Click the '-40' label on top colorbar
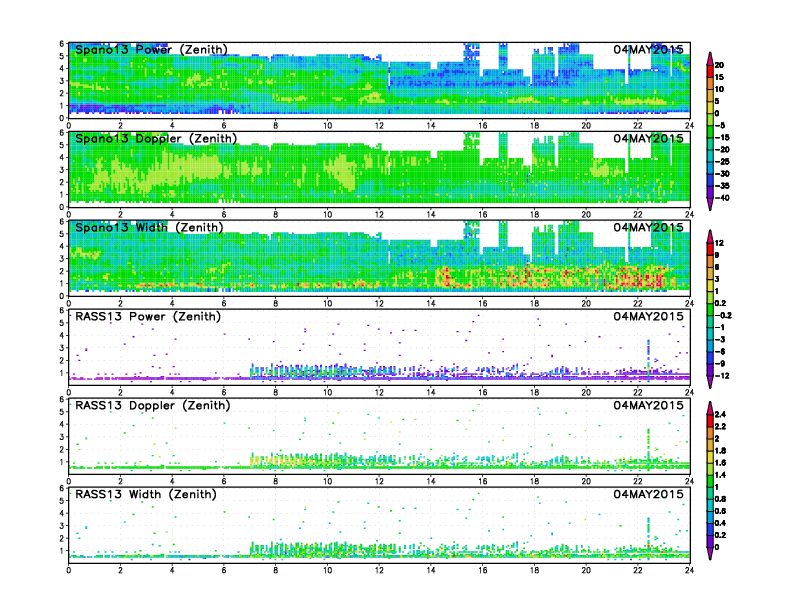792x612 pixels. pos(722,198)
